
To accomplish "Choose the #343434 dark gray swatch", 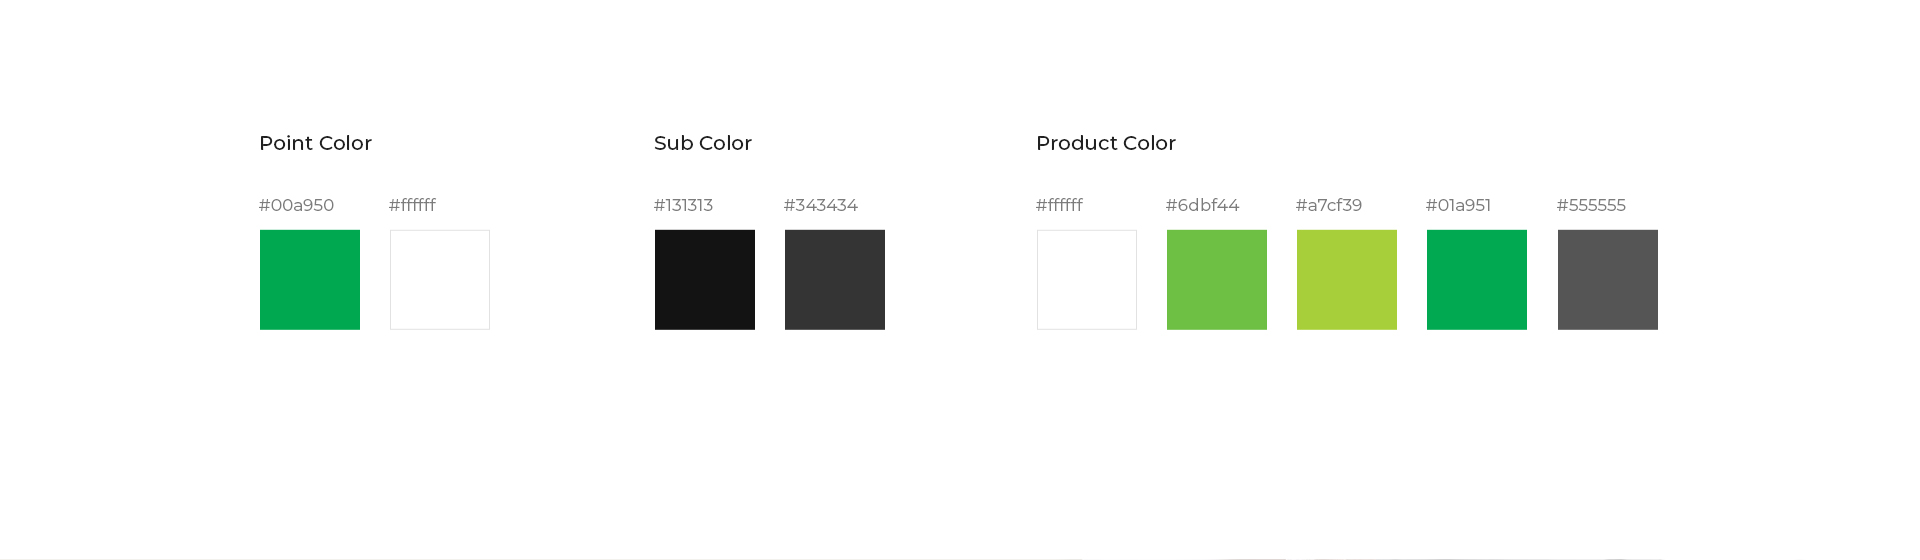I will click(835, 280).
